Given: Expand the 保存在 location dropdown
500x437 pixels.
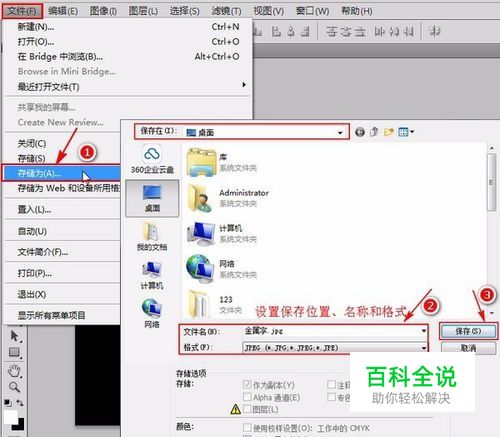Looking at the screenshot, I should pos(340,133).
